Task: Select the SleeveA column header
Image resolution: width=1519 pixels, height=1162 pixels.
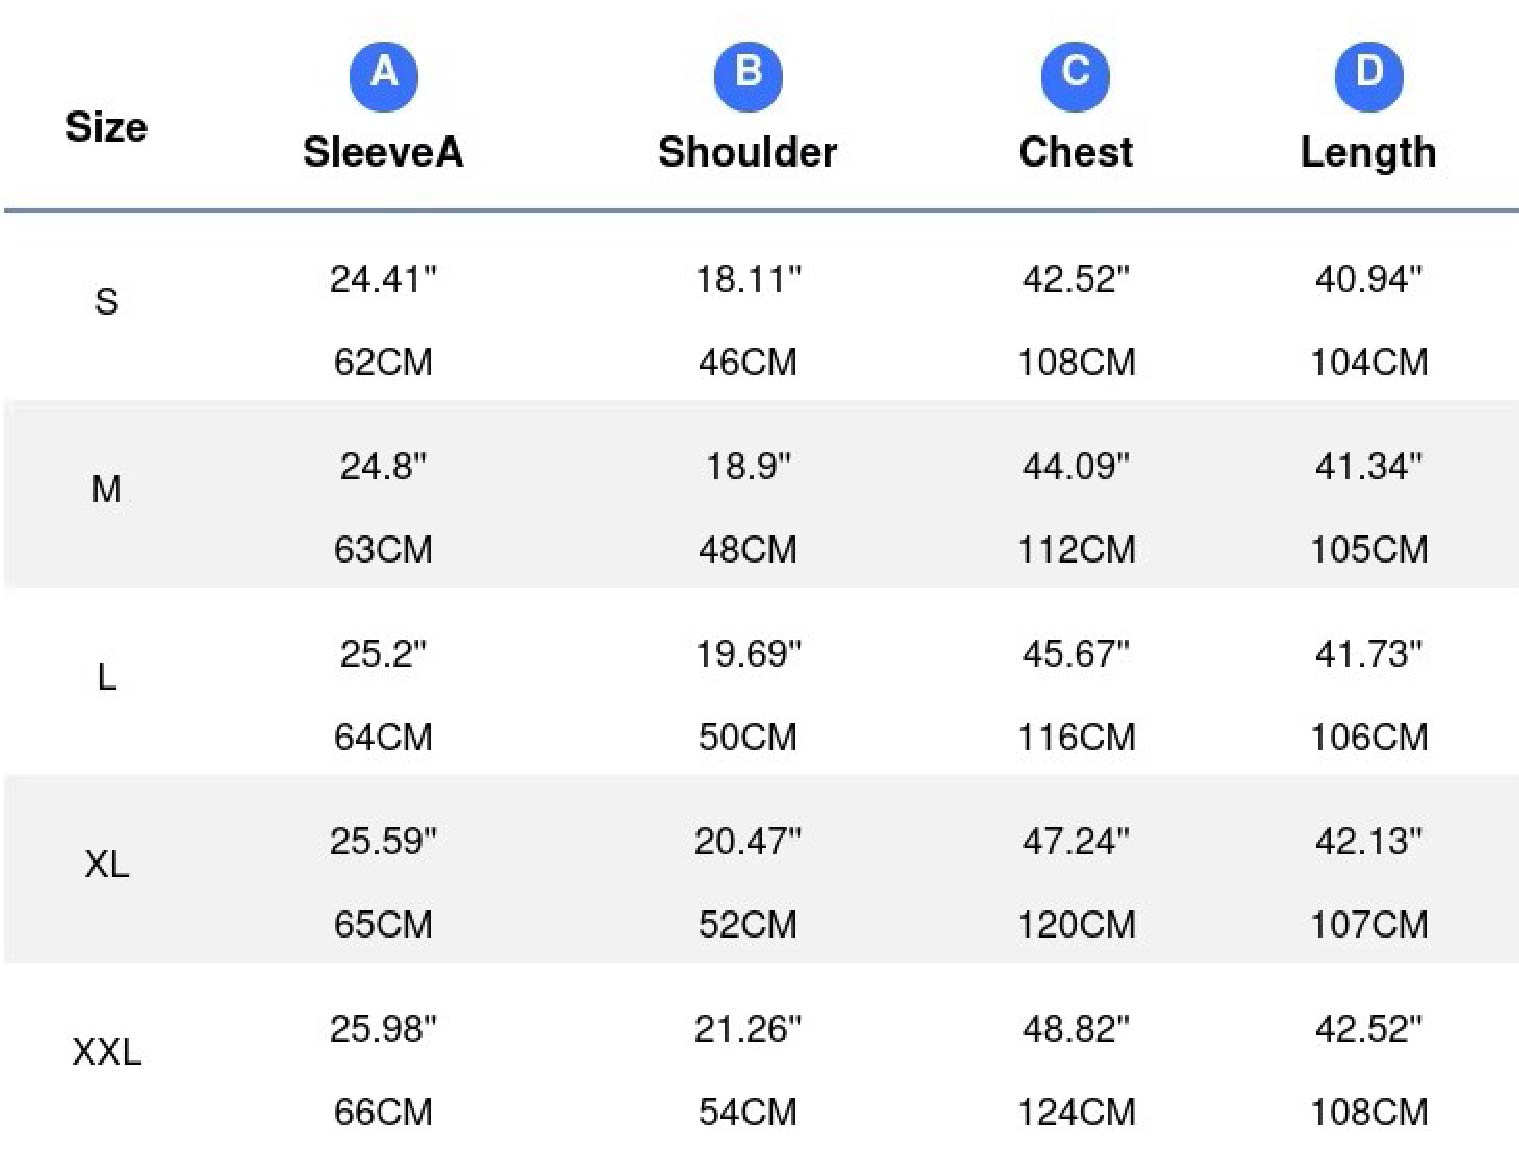Action: pos(383,152)
